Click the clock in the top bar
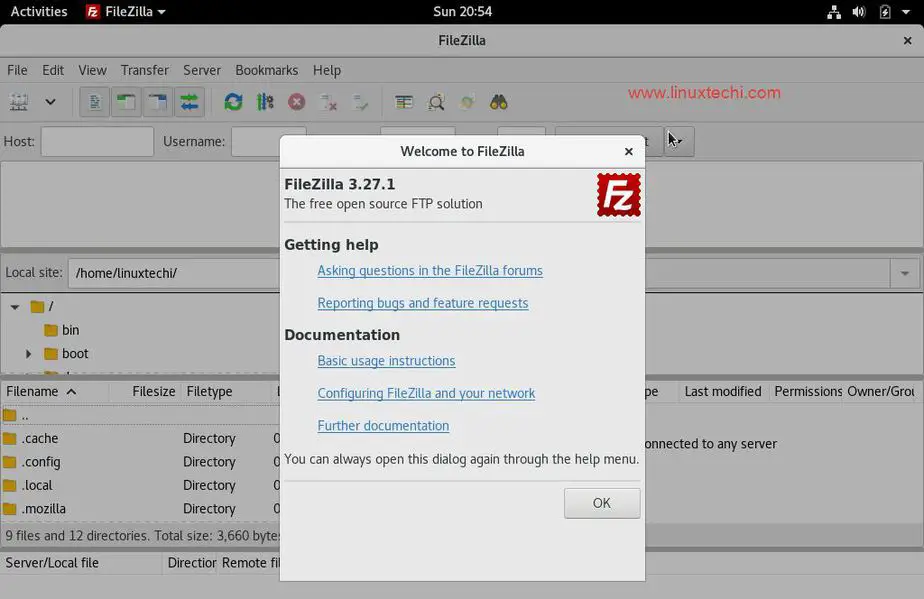Image resolution: width=924 pixels, height=599 pixels. (x=463, y=11)
